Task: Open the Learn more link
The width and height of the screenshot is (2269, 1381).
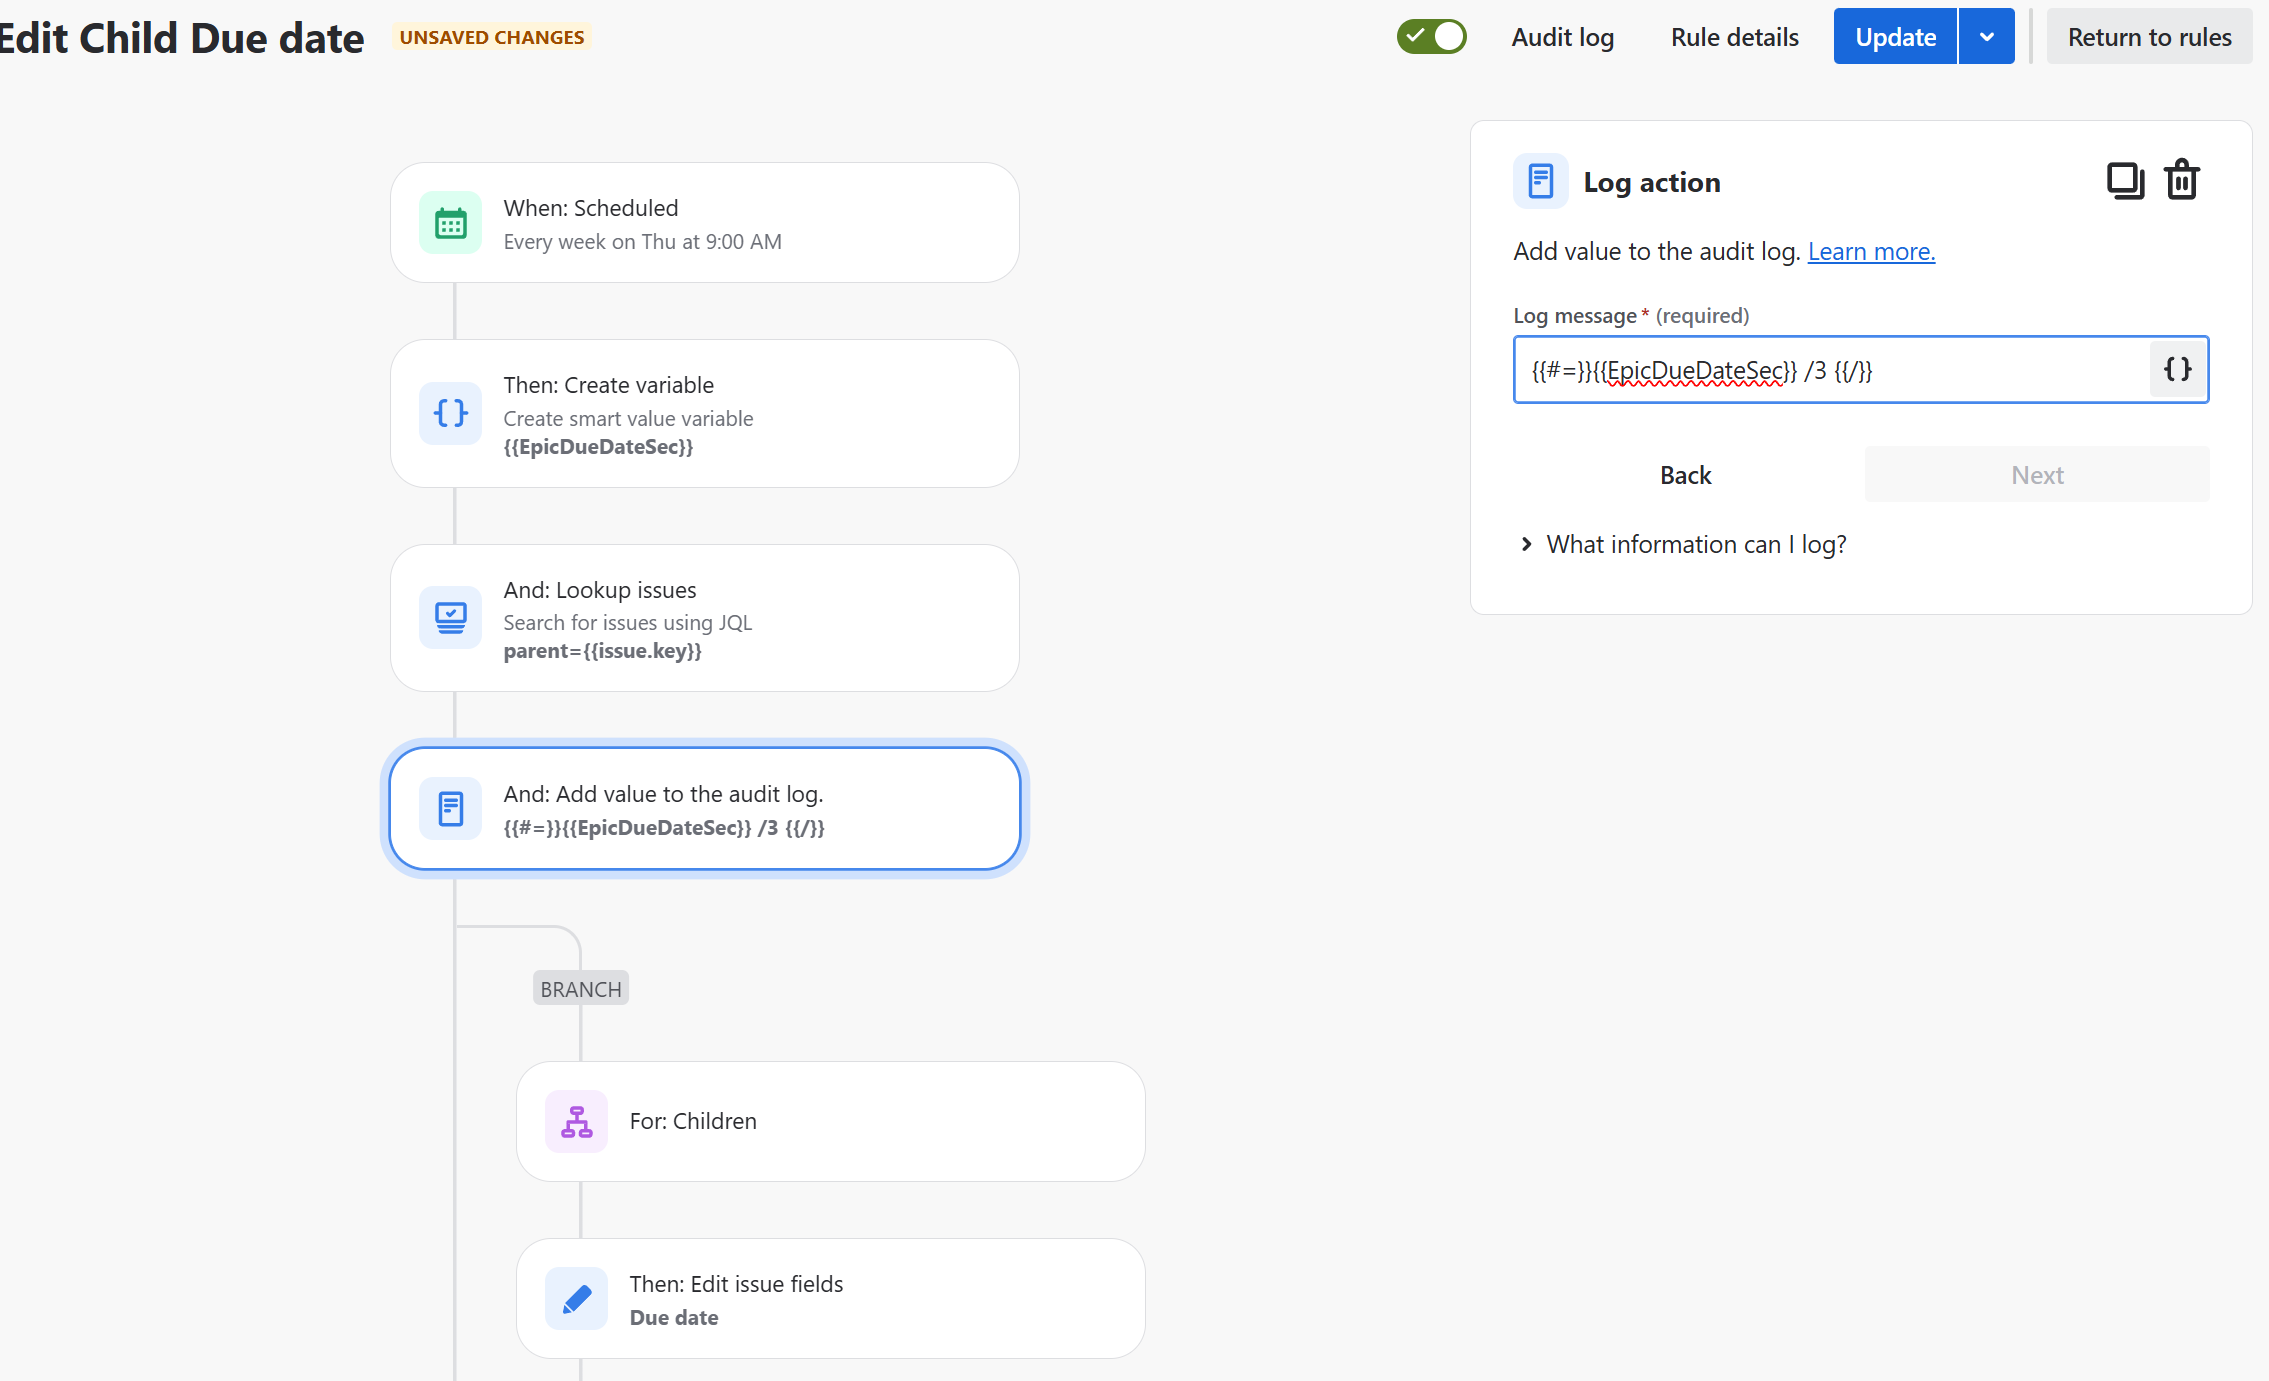Action: click(1871, 251)
